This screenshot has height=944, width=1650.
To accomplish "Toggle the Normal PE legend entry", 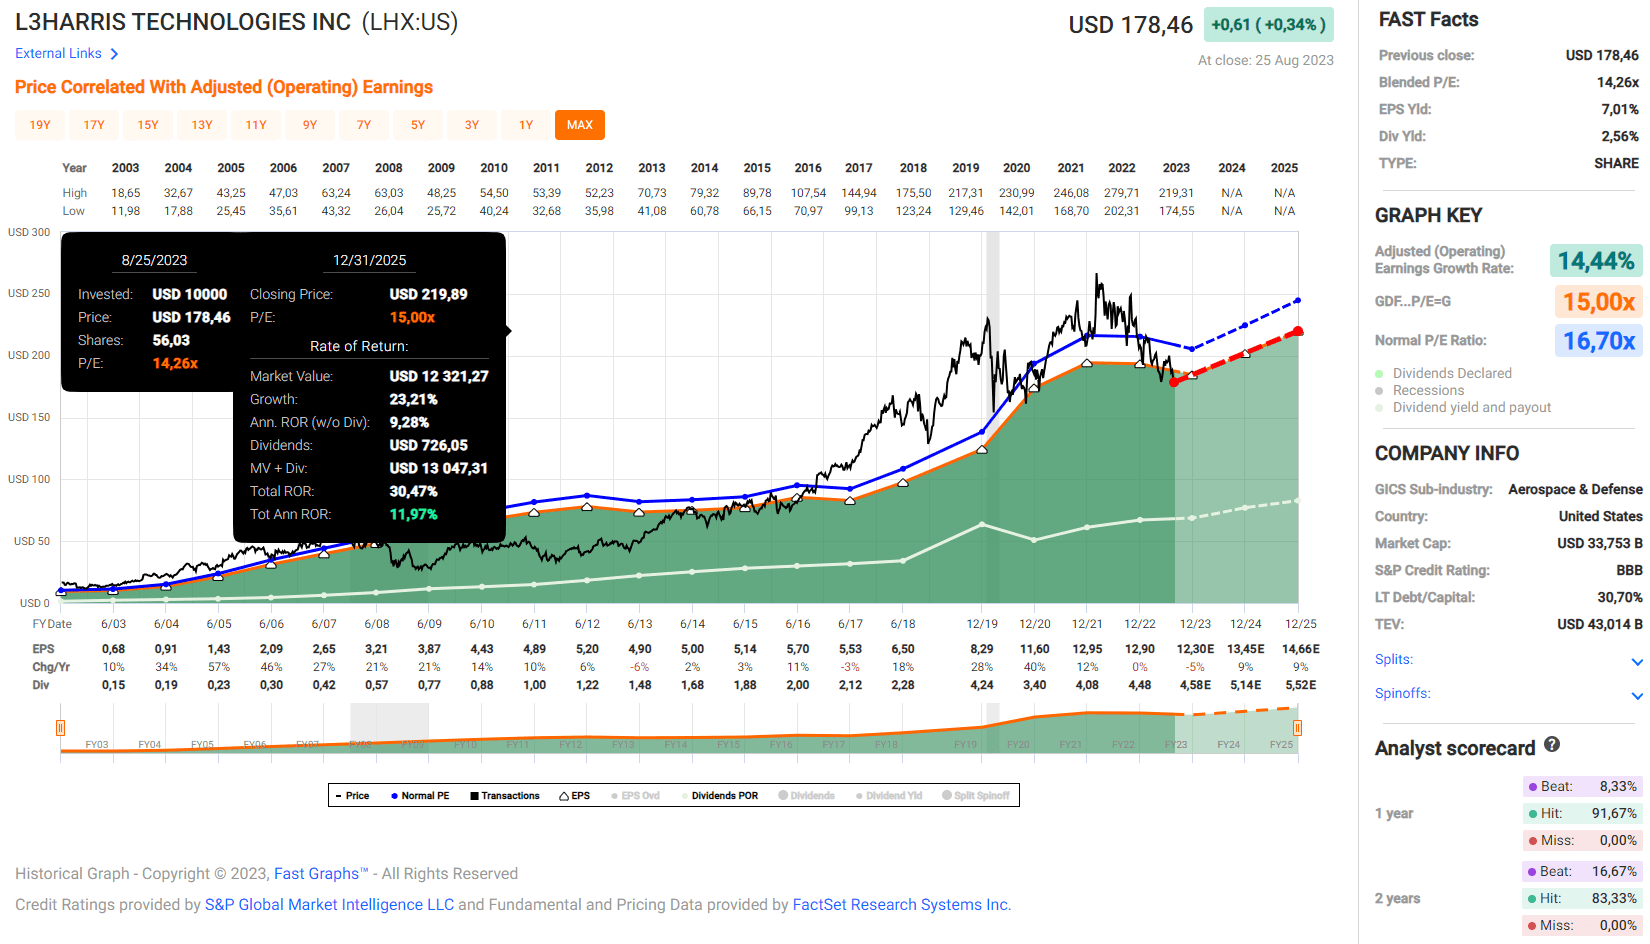I will 420,796.
